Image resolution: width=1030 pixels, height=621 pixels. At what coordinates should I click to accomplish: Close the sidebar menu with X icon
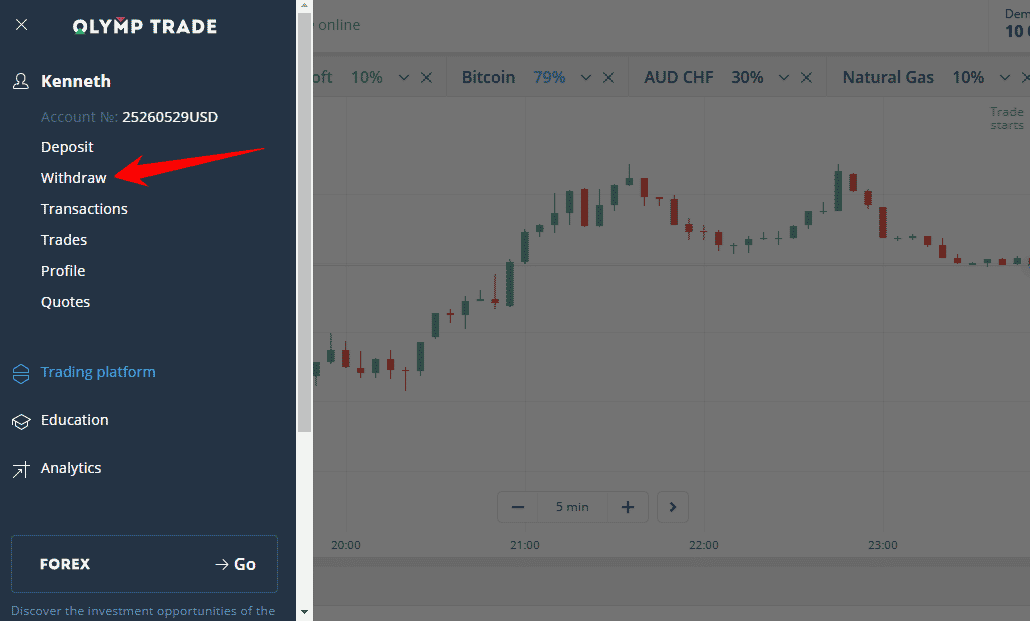pyautogui.click(x=22, y=25)
